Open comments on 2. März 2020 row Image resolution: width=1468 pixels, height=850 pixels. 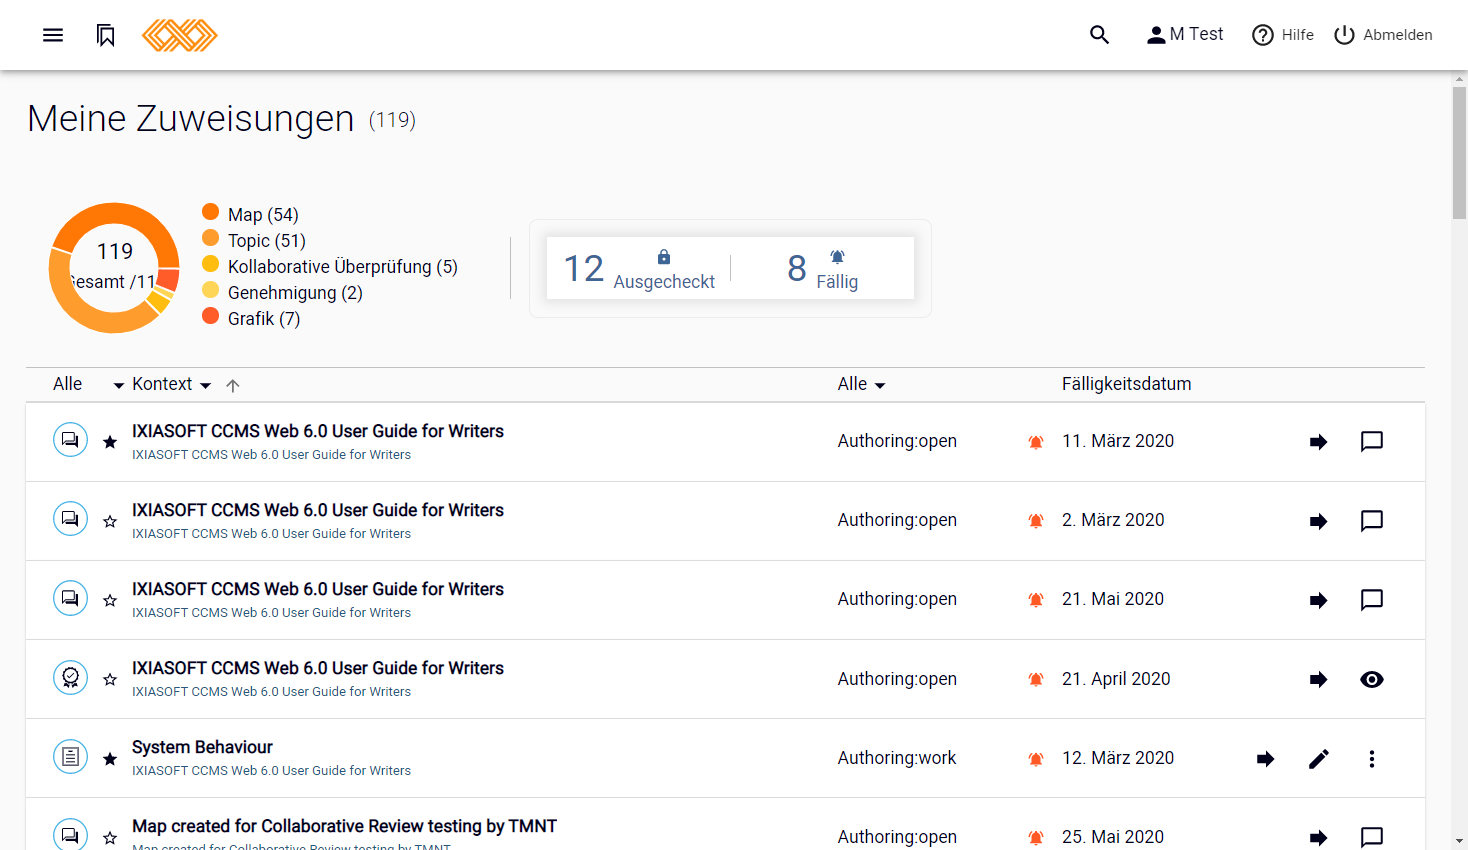[x=1372, y=521]
